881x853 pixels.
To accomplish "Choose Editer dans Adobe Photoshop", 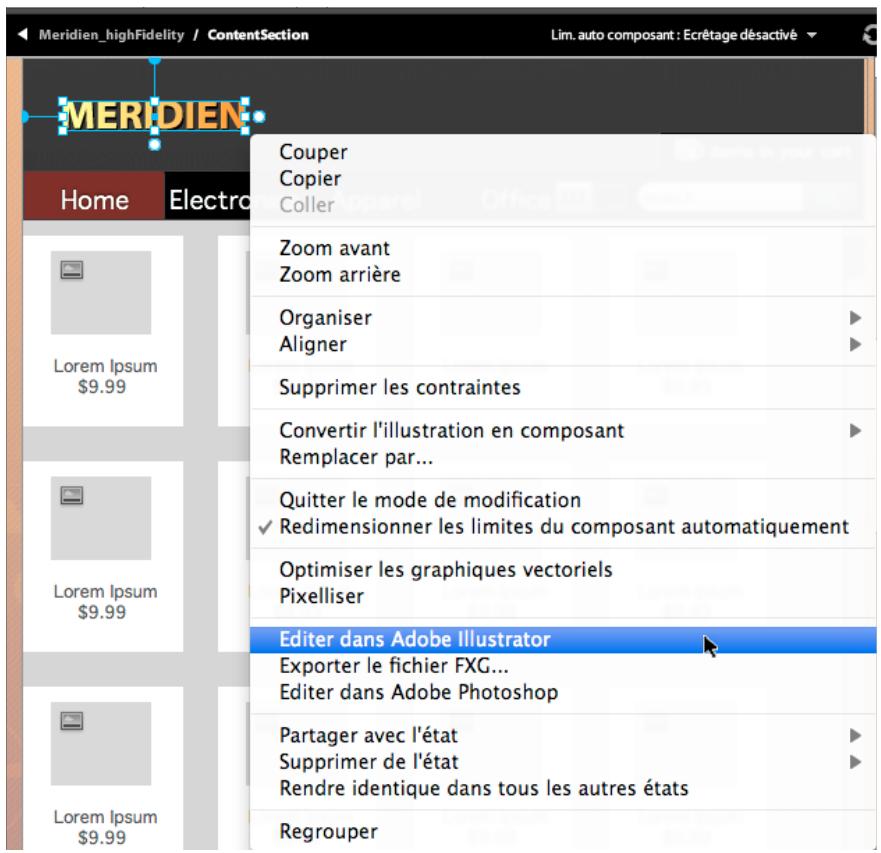I will pos(563,692).
